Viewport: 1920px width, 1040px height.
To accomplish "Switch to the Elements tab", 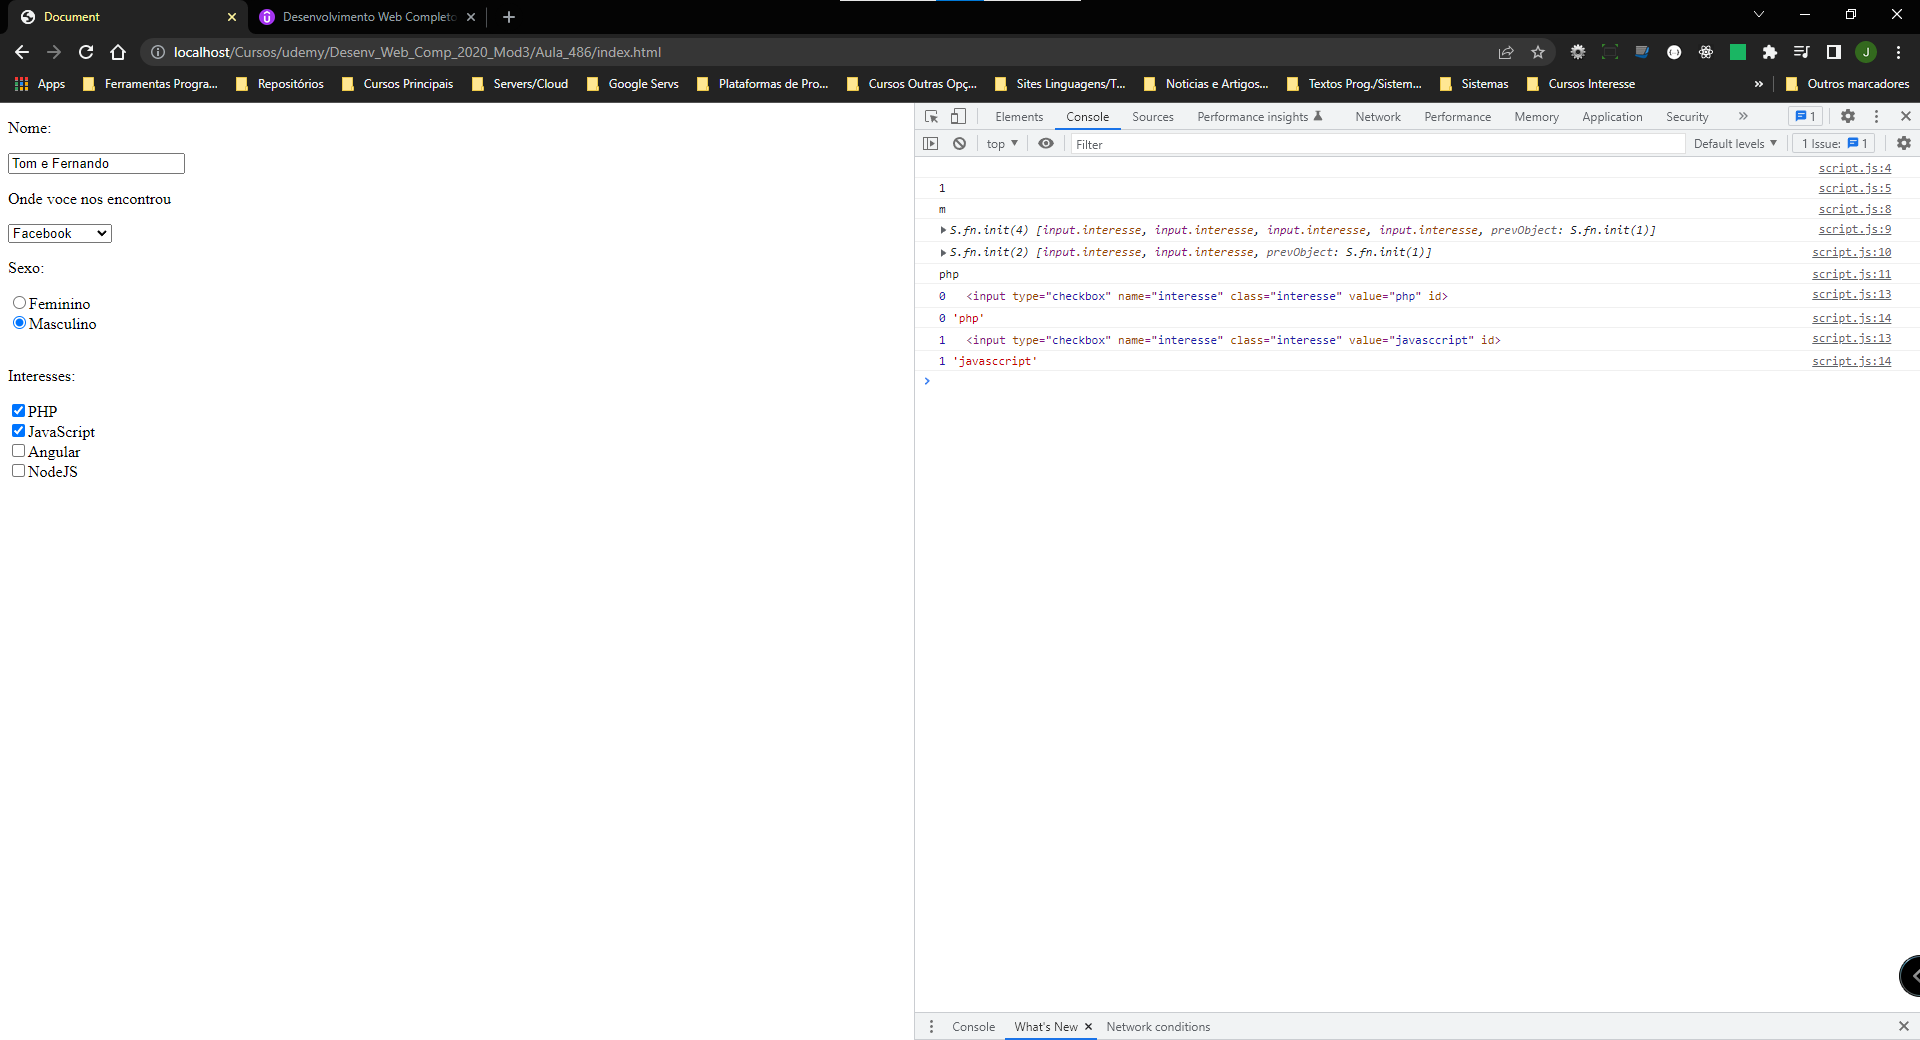I will click(1019, 117).
